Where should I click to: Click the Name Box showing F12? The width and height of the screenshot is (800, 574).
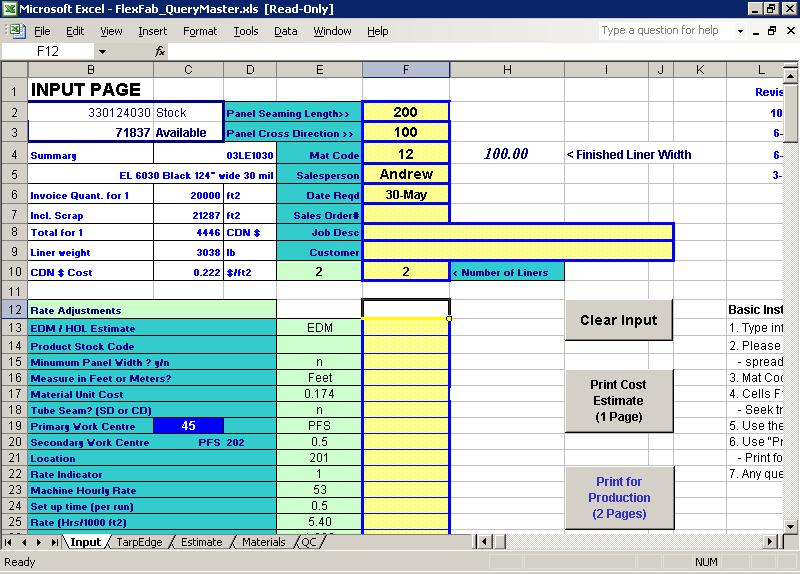click(48, 51)
